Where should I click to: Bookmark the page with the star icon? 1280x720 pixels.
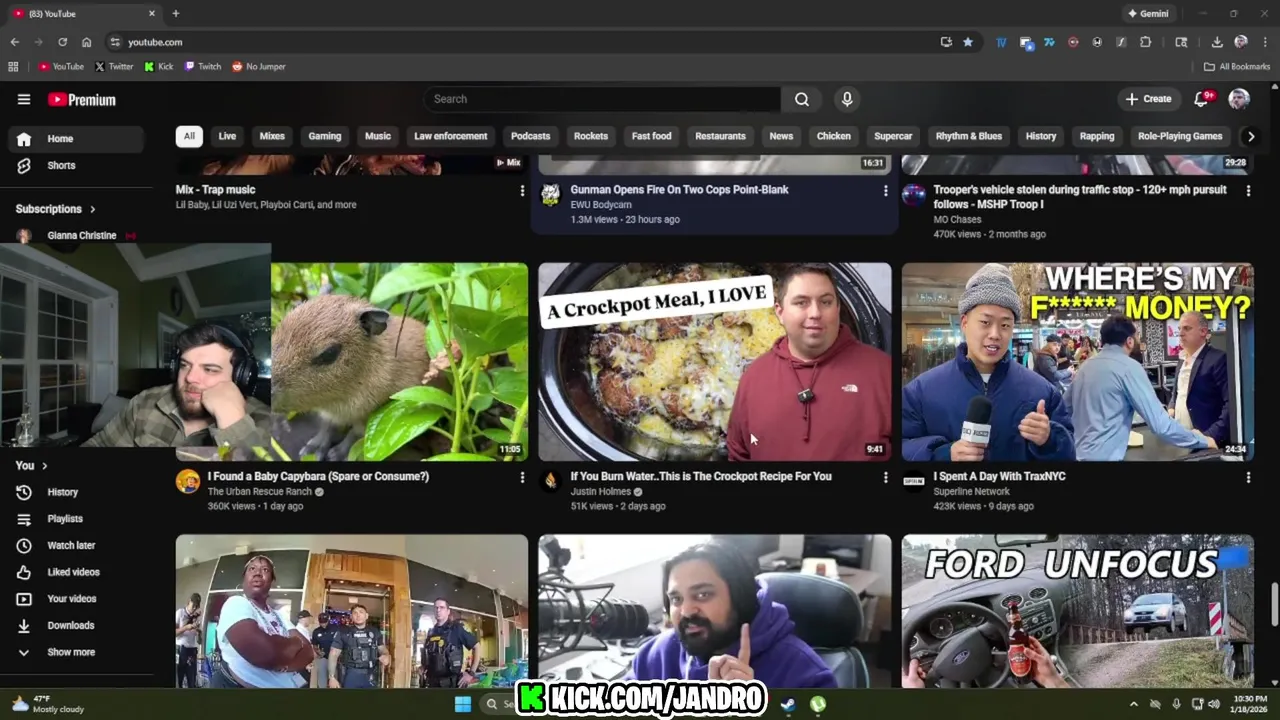pos(968,42)
